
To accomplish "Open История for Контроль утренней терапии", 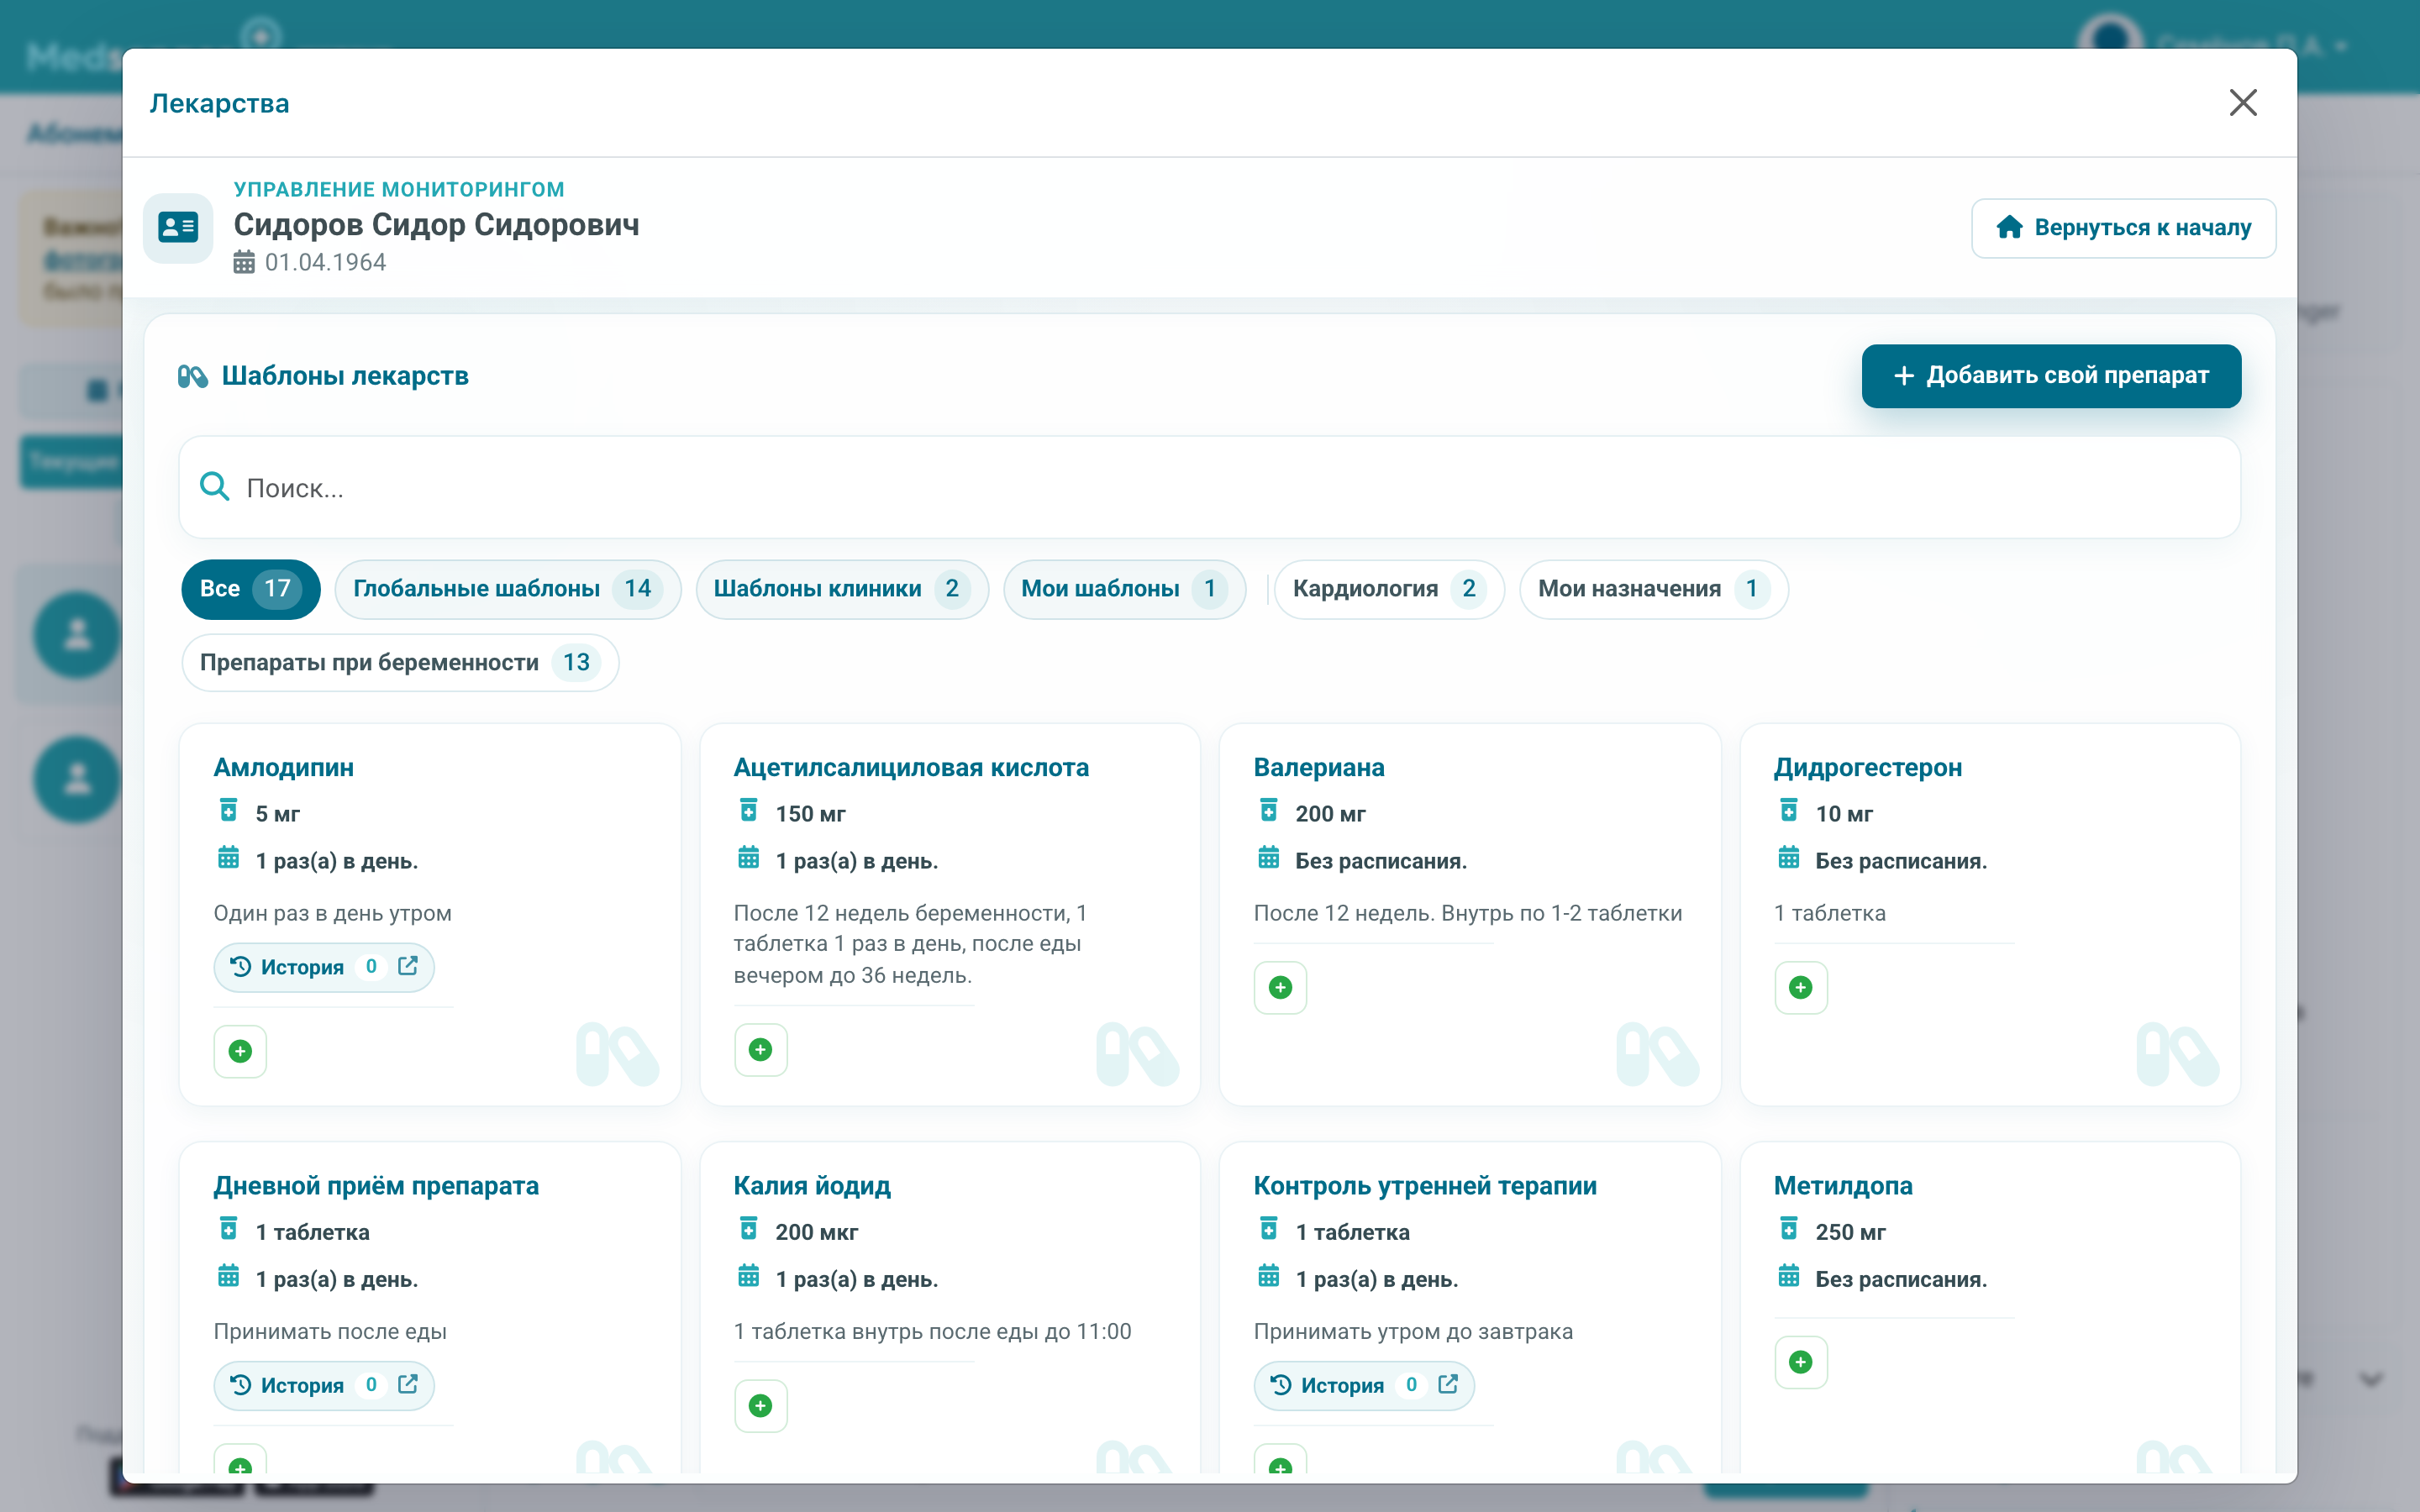I will point(1363,1385).
